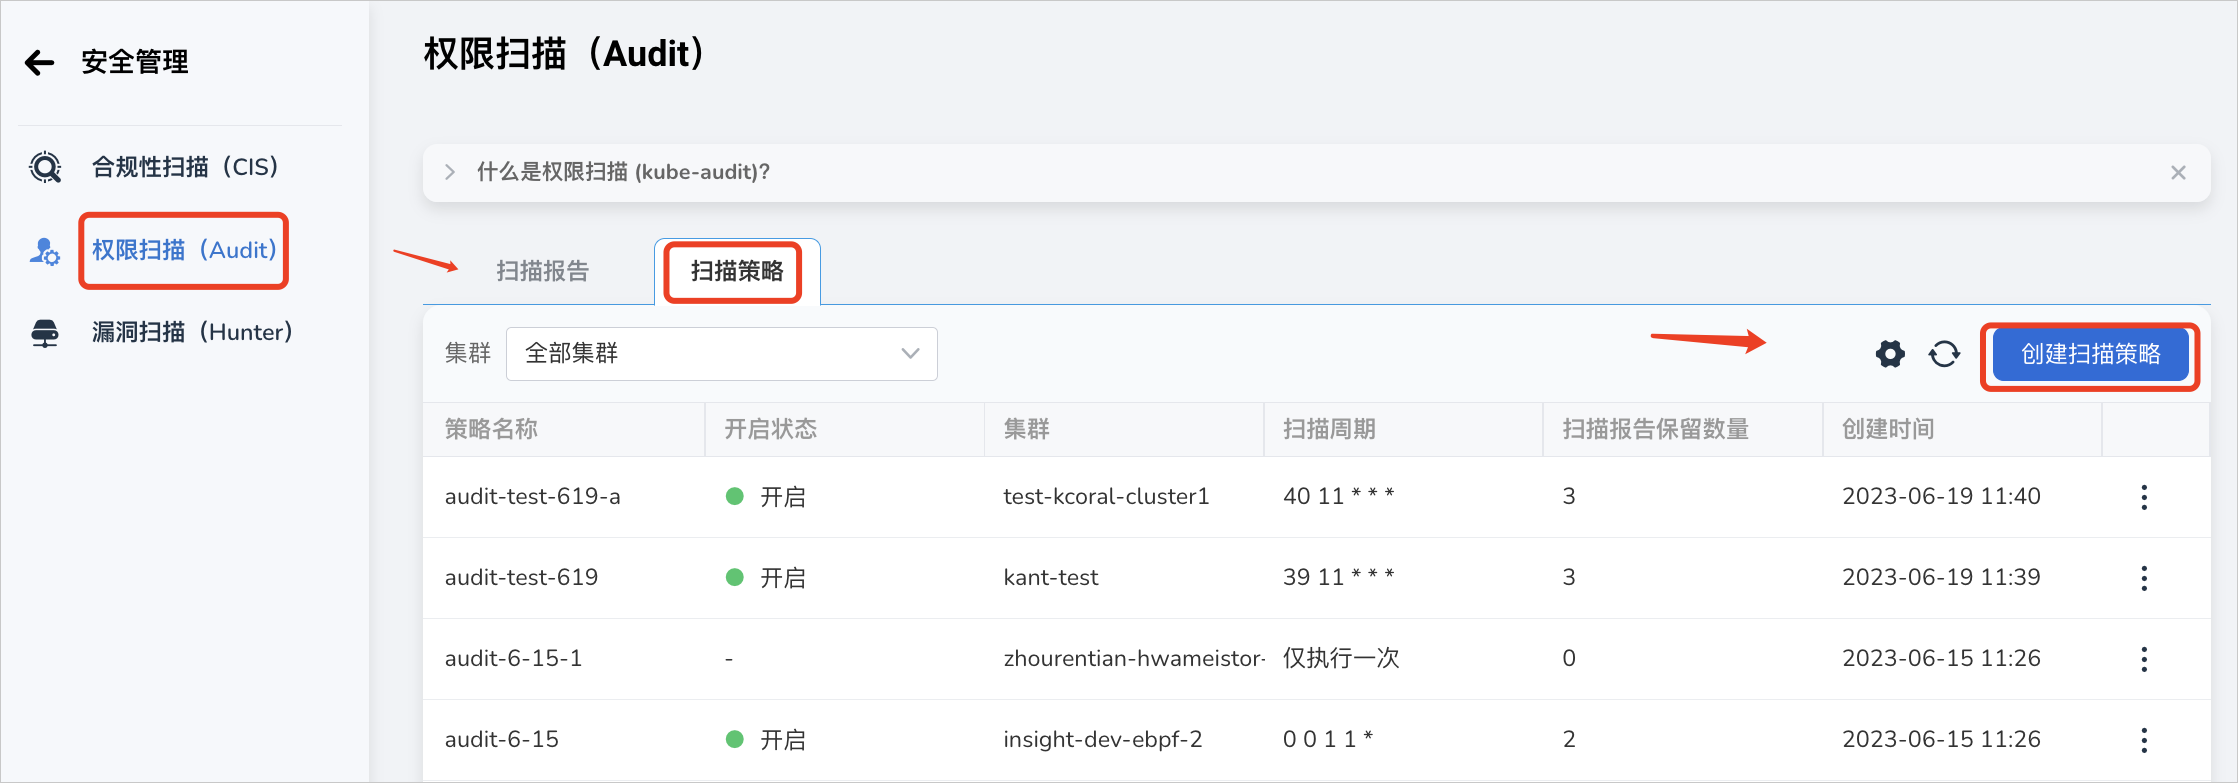The height and width of the screenshot is (783, 2238).
Task: Expand the 什么是权限扫描 (kube-audit) section
Action: click(450, 172)
